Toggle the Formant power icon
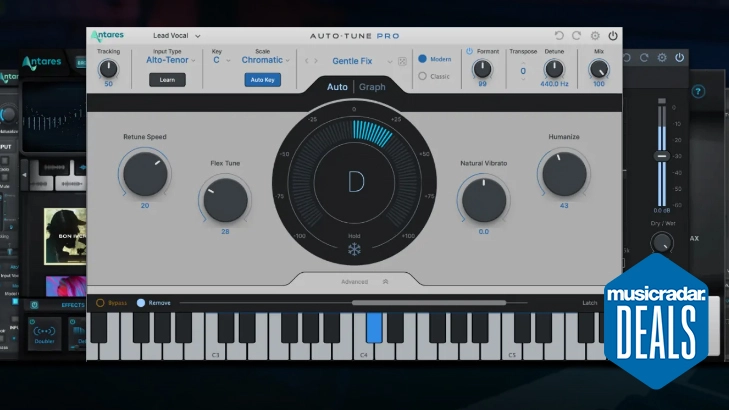The height and width of the screenshot is (410, 729). click(x=469, y=51)
